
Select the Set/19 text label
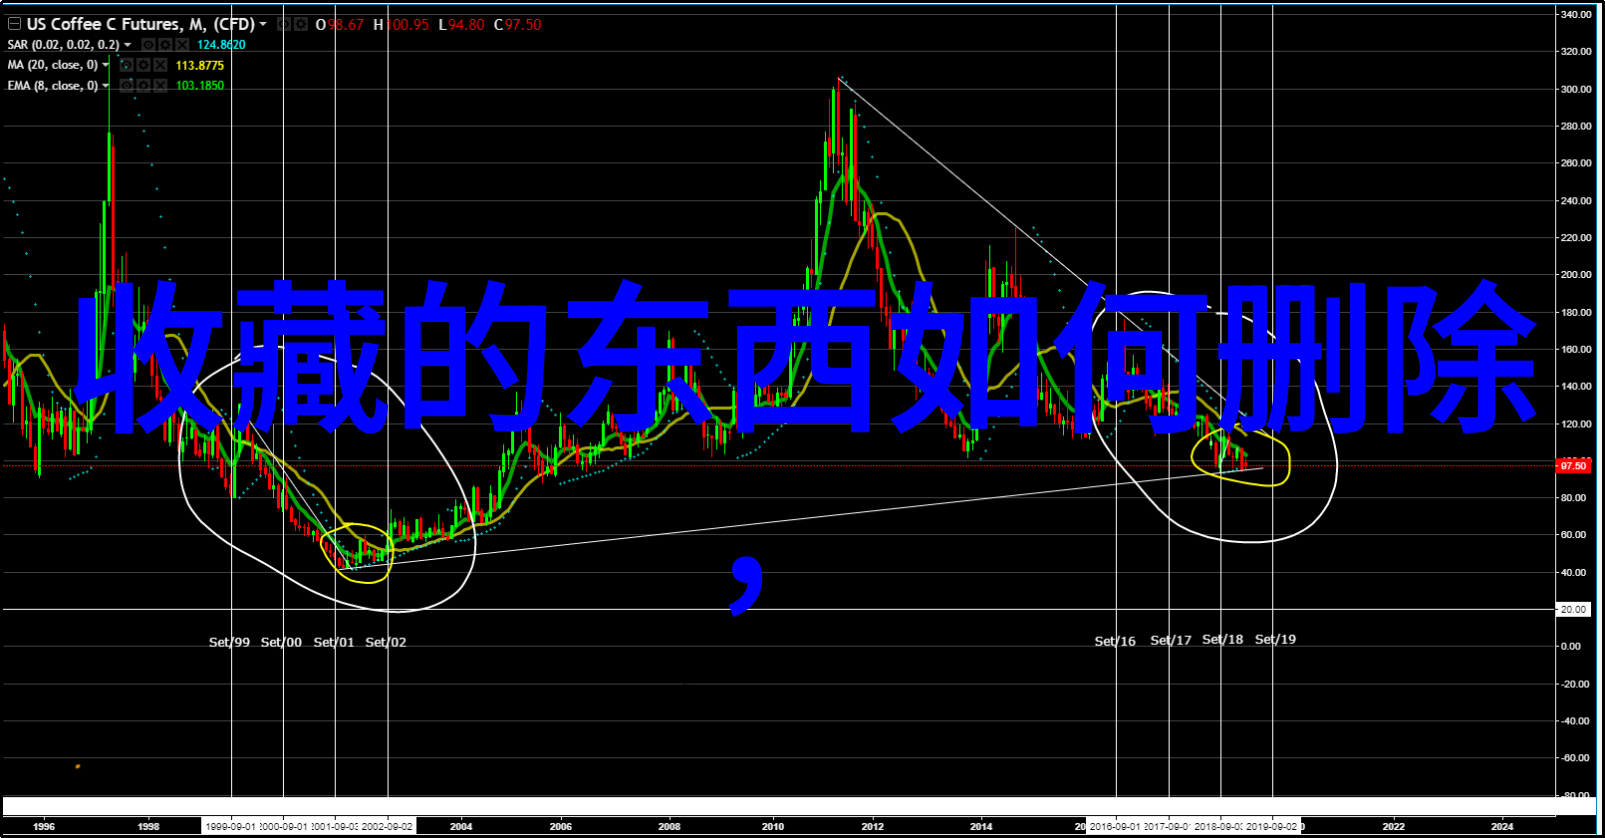[1275, 639]
